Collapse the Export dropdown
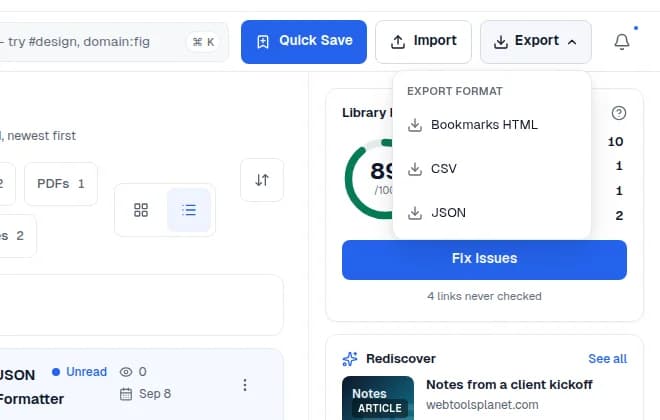The image size is (660, 420). click(x=535, y=42)
